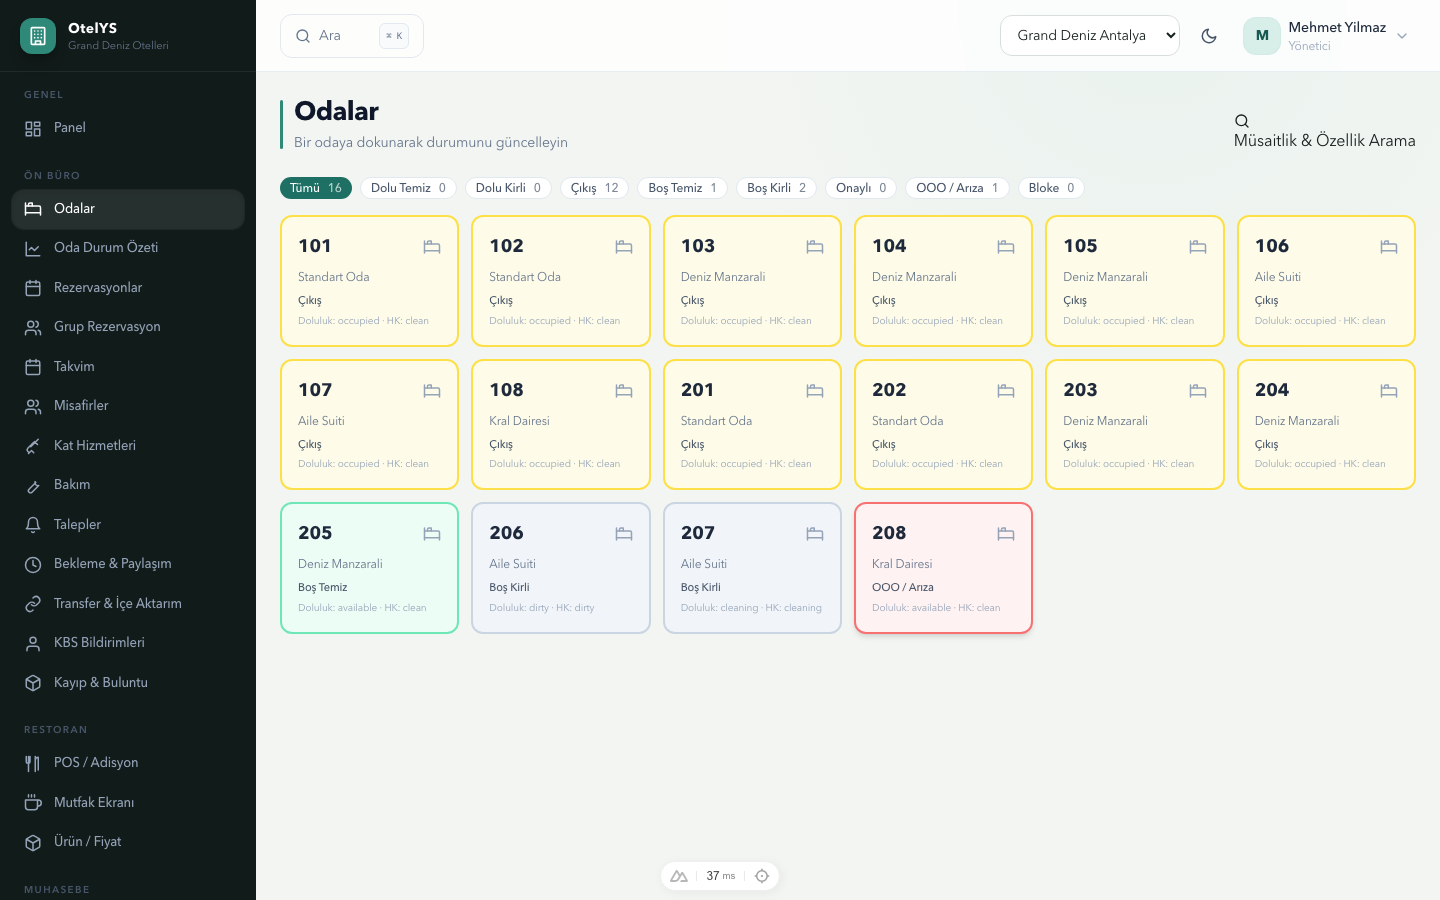Open Mutfak Ekranı cup icon

33,803
